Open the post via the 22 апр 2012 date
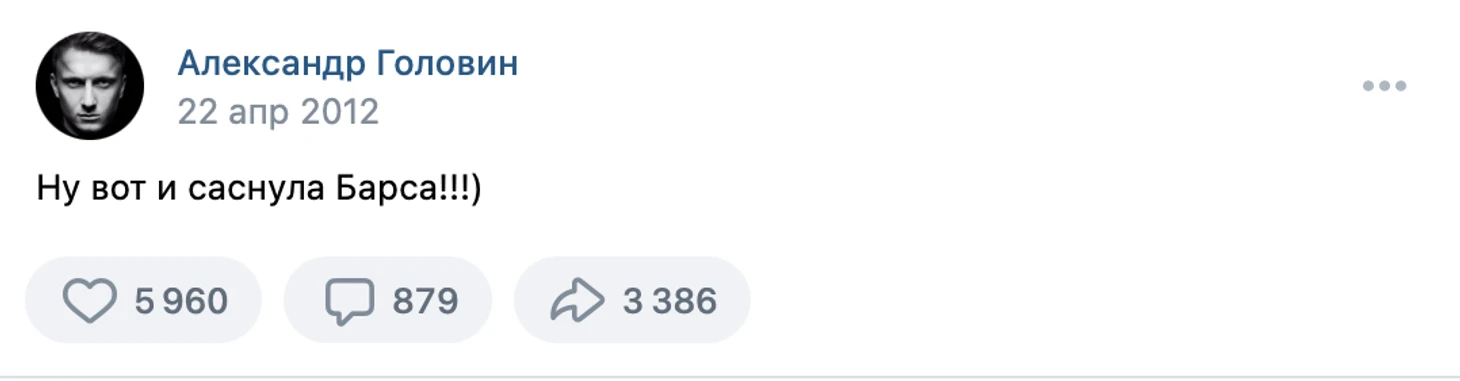 (x=278, y=111)
